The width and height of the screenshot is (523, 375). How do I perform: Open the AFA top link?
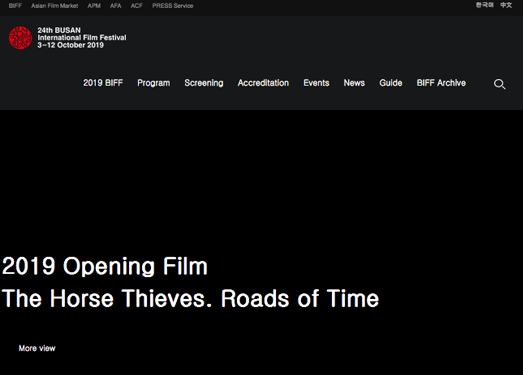click(116, 6)
